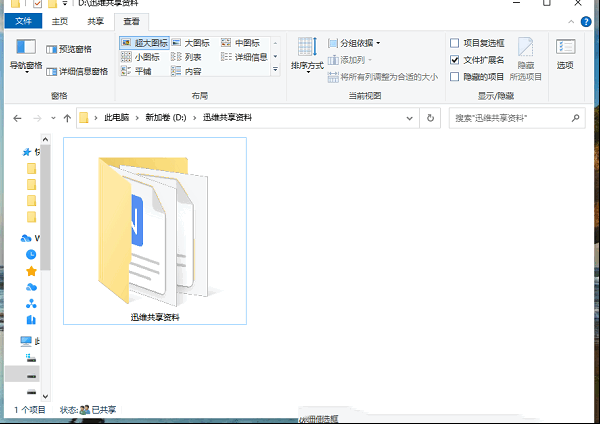Select the tiles (平铺) layout
Screen dimensions: 600x424
(136, 71)
